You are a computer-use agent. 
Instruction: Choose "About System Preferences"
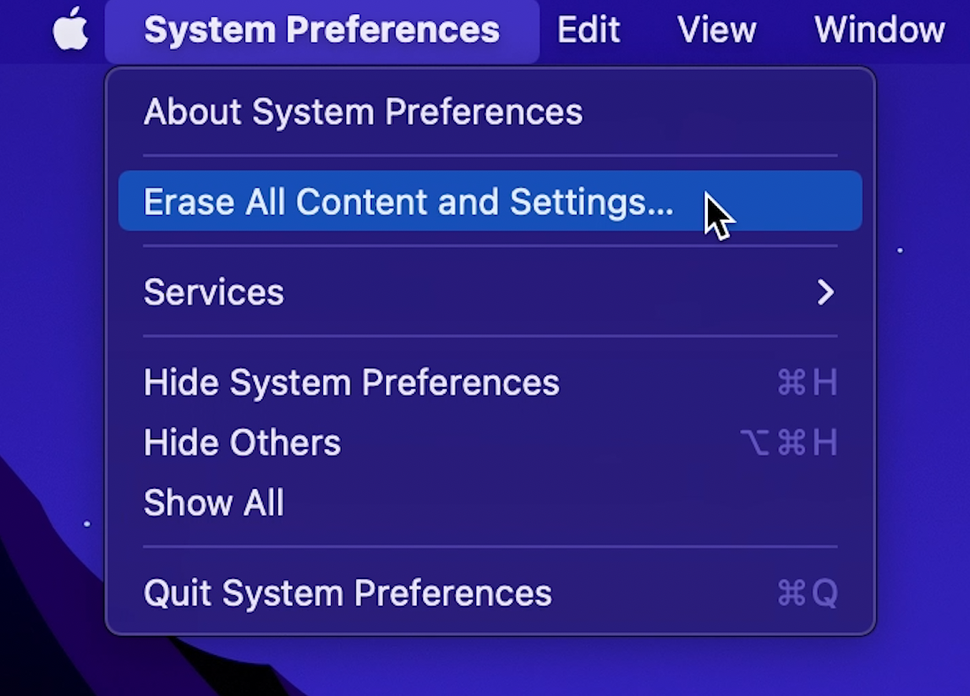tap(363, 112)
